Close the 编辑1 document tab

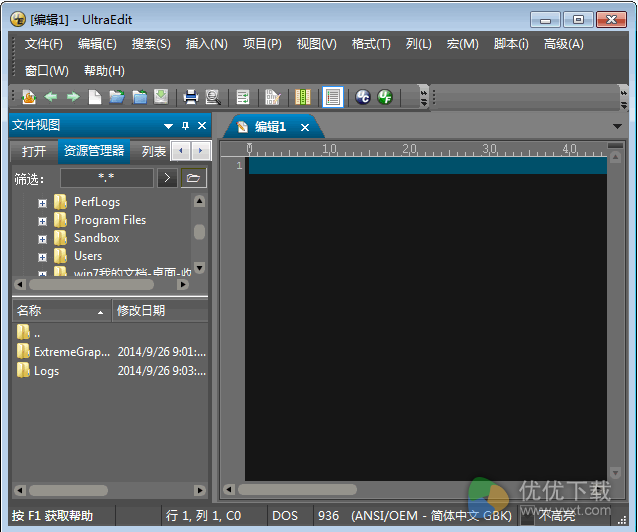(x=305, y=127)
